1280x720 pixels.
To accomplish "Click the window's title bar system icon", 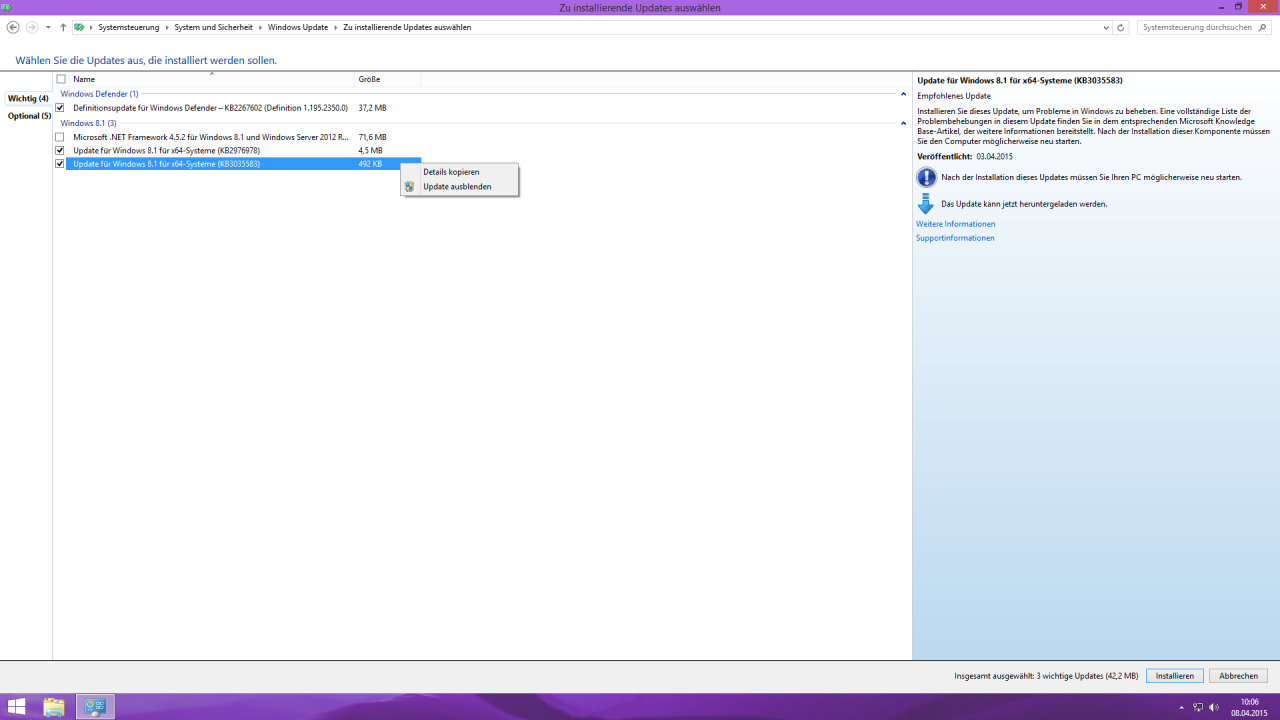I will 6,7.
